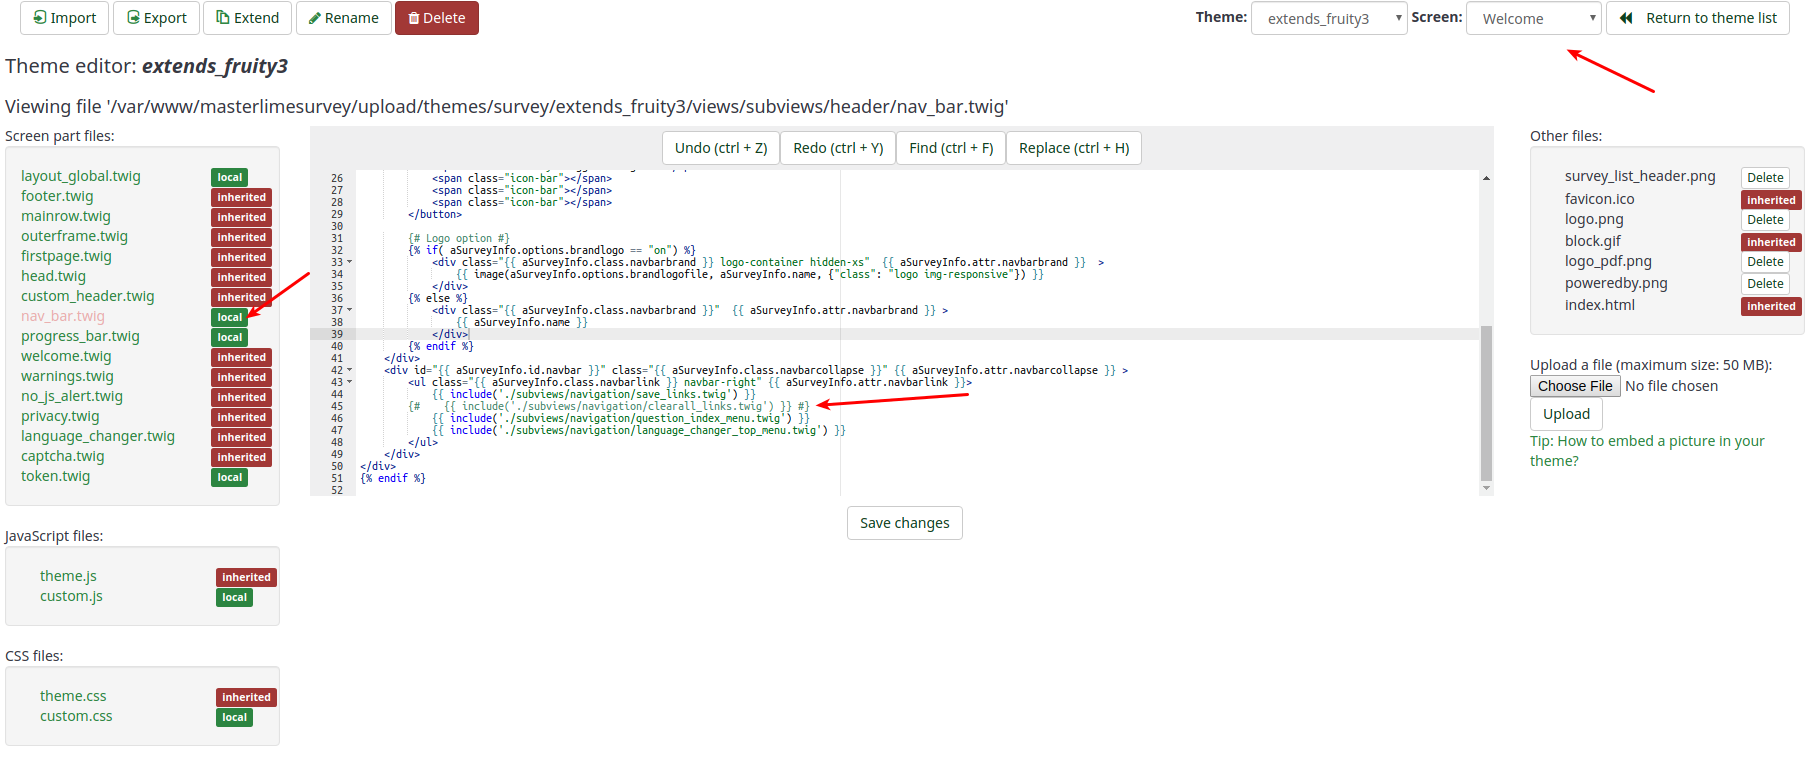Delete the survey_list_header.png file
This screenshot has height=765, width=1814.
1764,178
